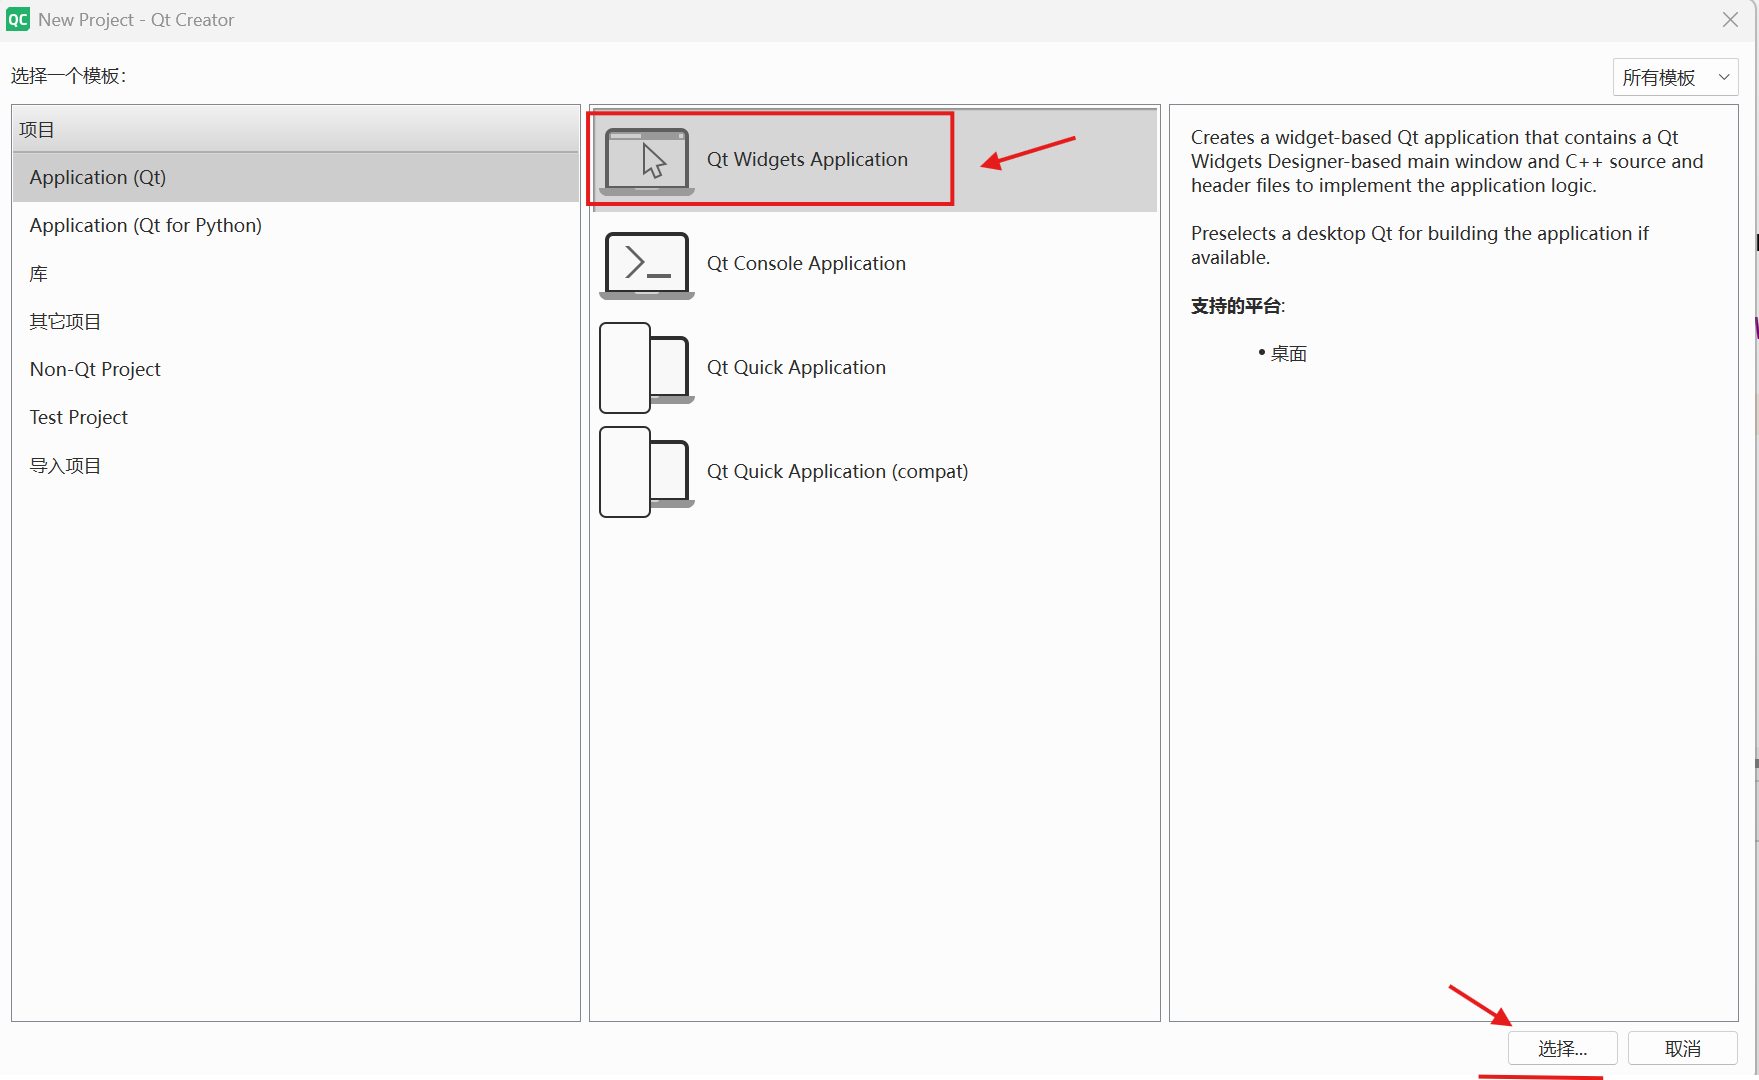Viewport: 1759px width, 1080px height.
Task: Click the Qt Quick Application device icon
Action: pyautogui.click(x=647, y=368)
